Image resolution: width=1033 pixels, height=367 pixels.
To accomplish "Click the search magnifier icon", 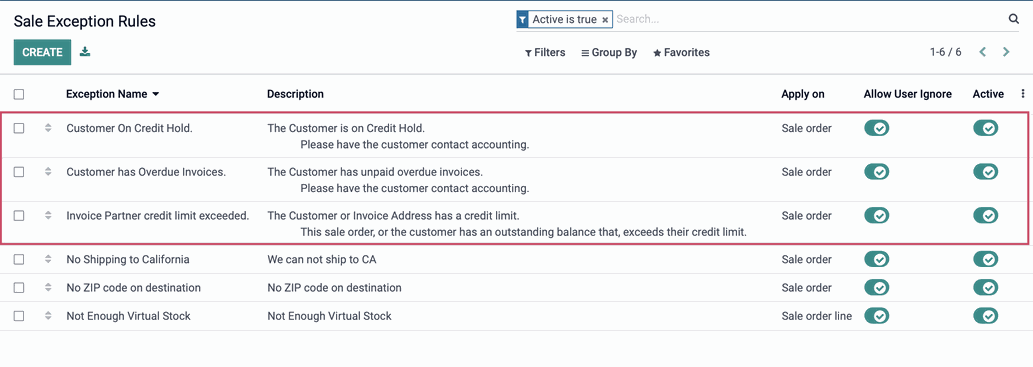I will (1014, 19).
